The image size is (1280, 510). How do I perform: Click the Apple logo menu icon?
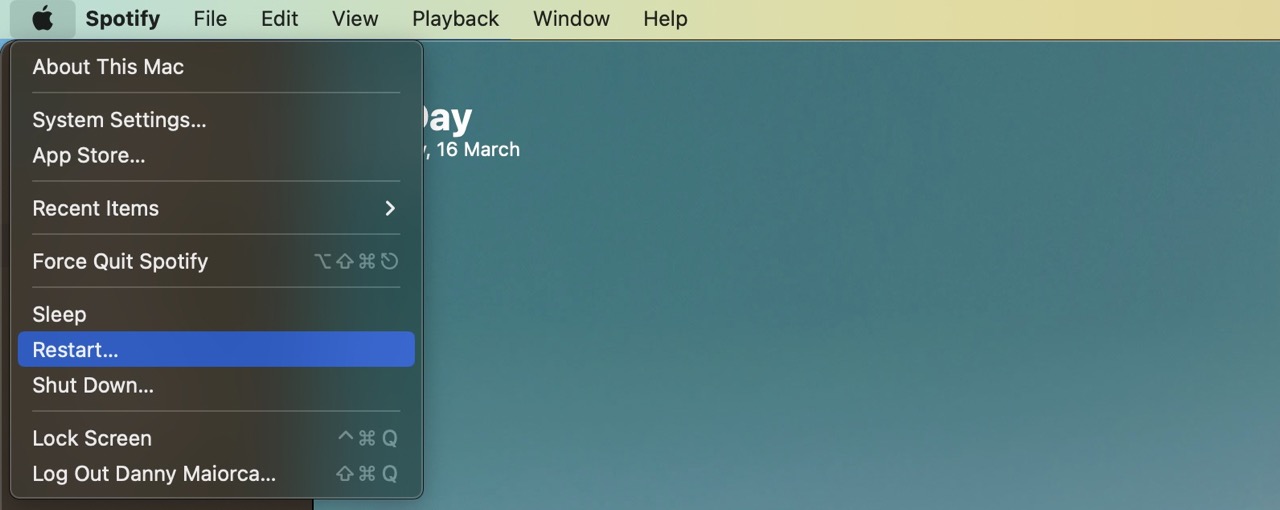pos(42,19)
